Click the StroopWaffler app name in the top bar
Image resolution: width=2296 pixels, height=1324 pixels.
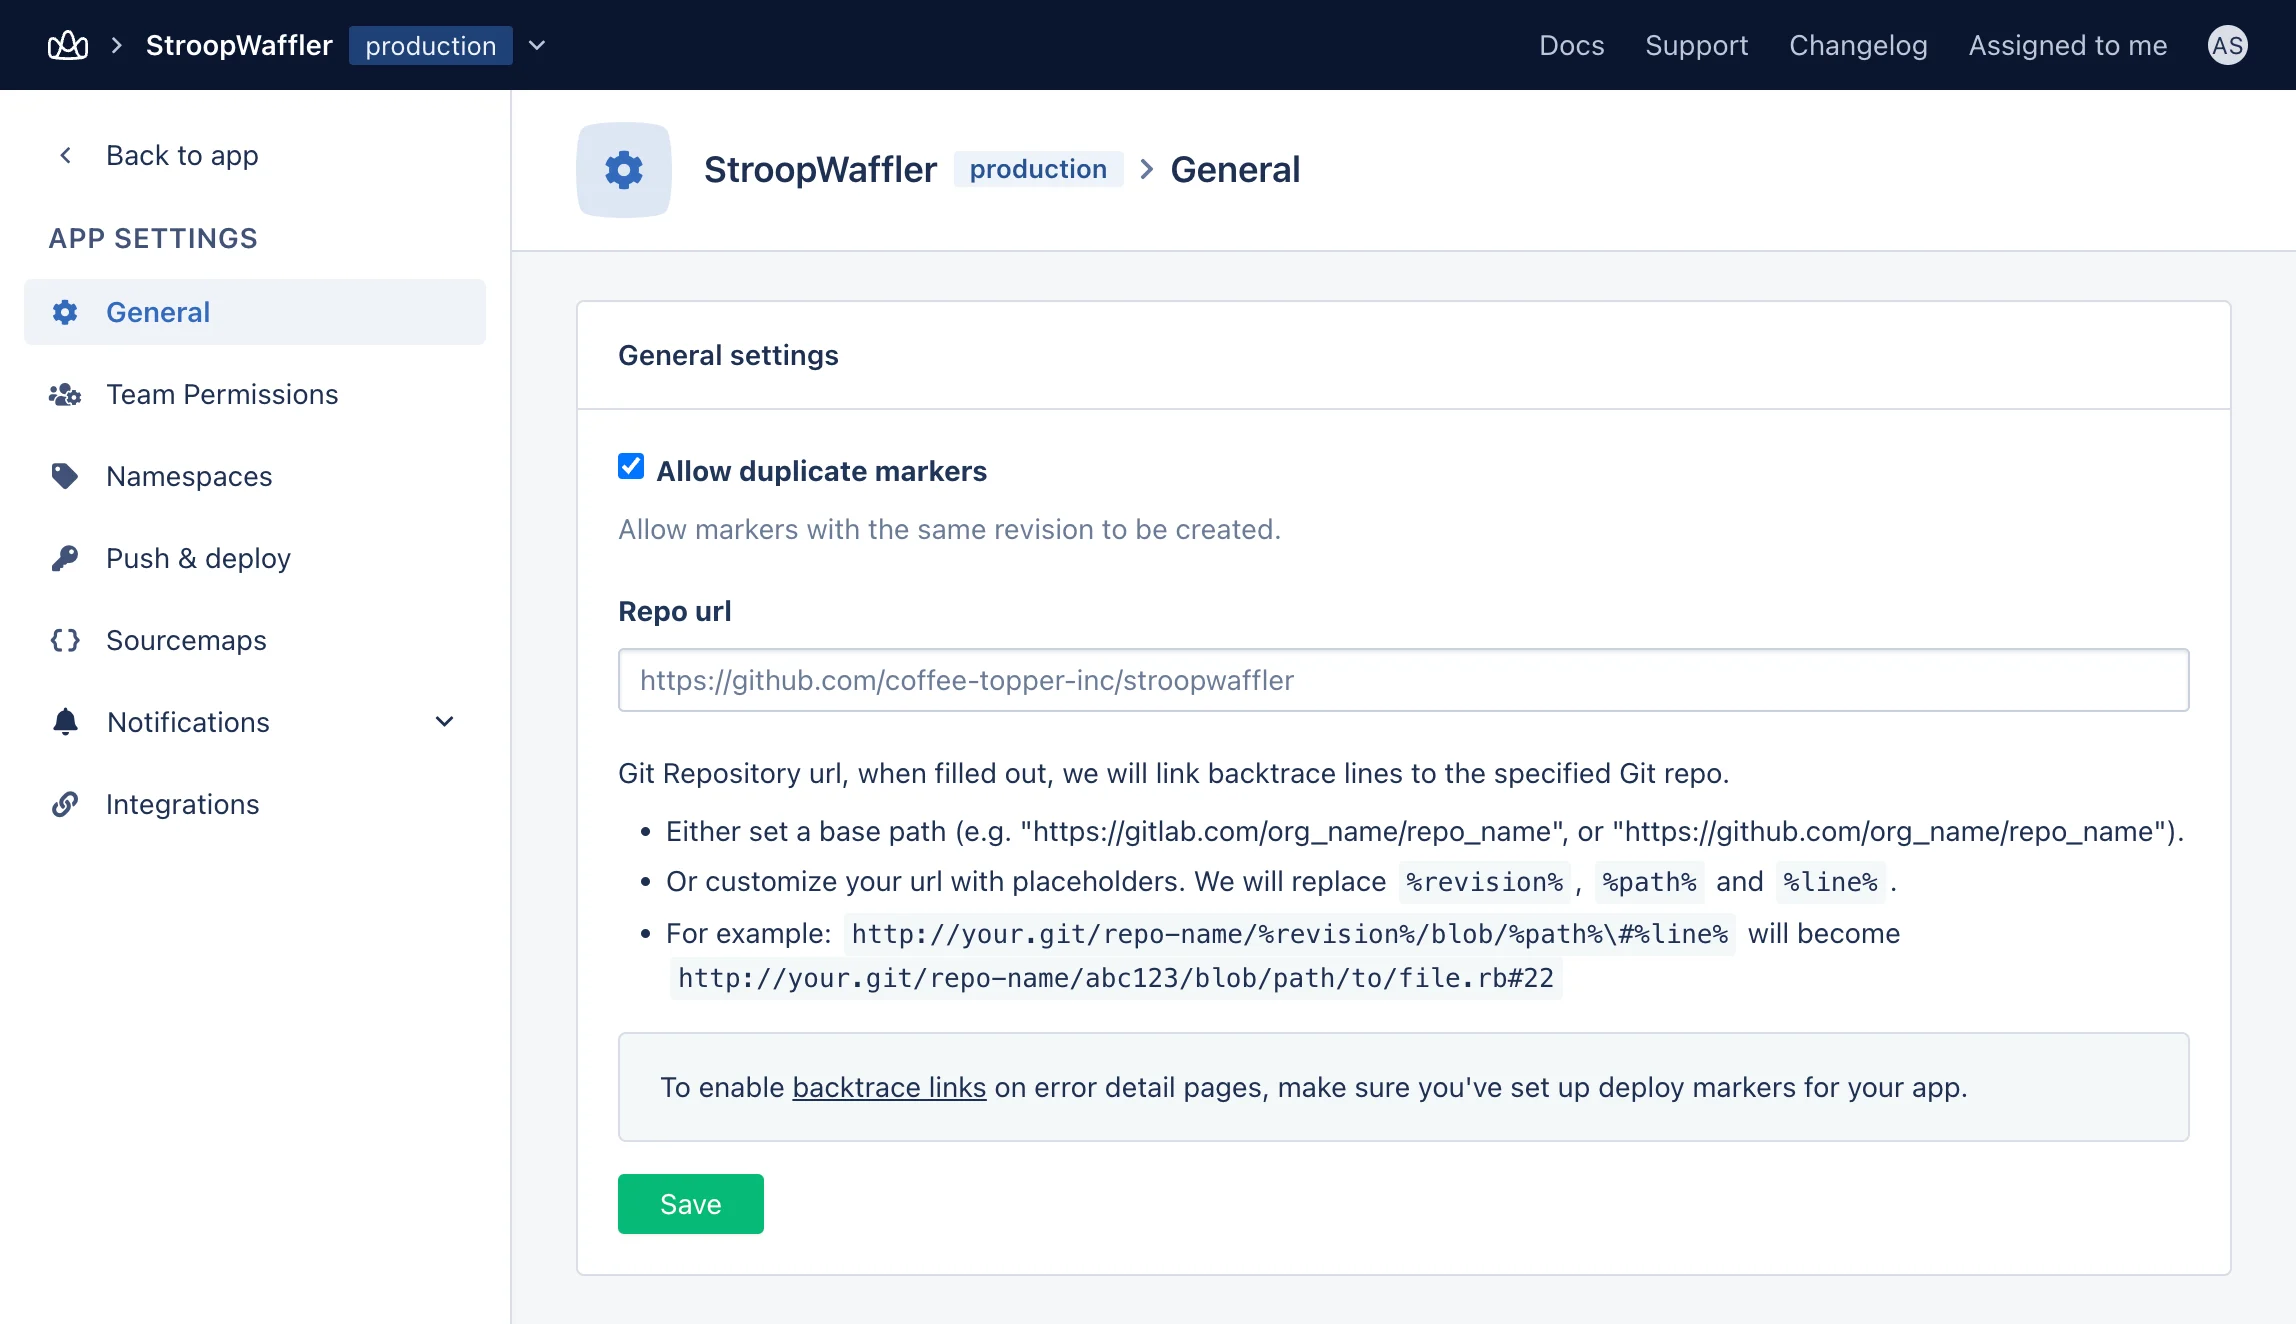point(239,45)
